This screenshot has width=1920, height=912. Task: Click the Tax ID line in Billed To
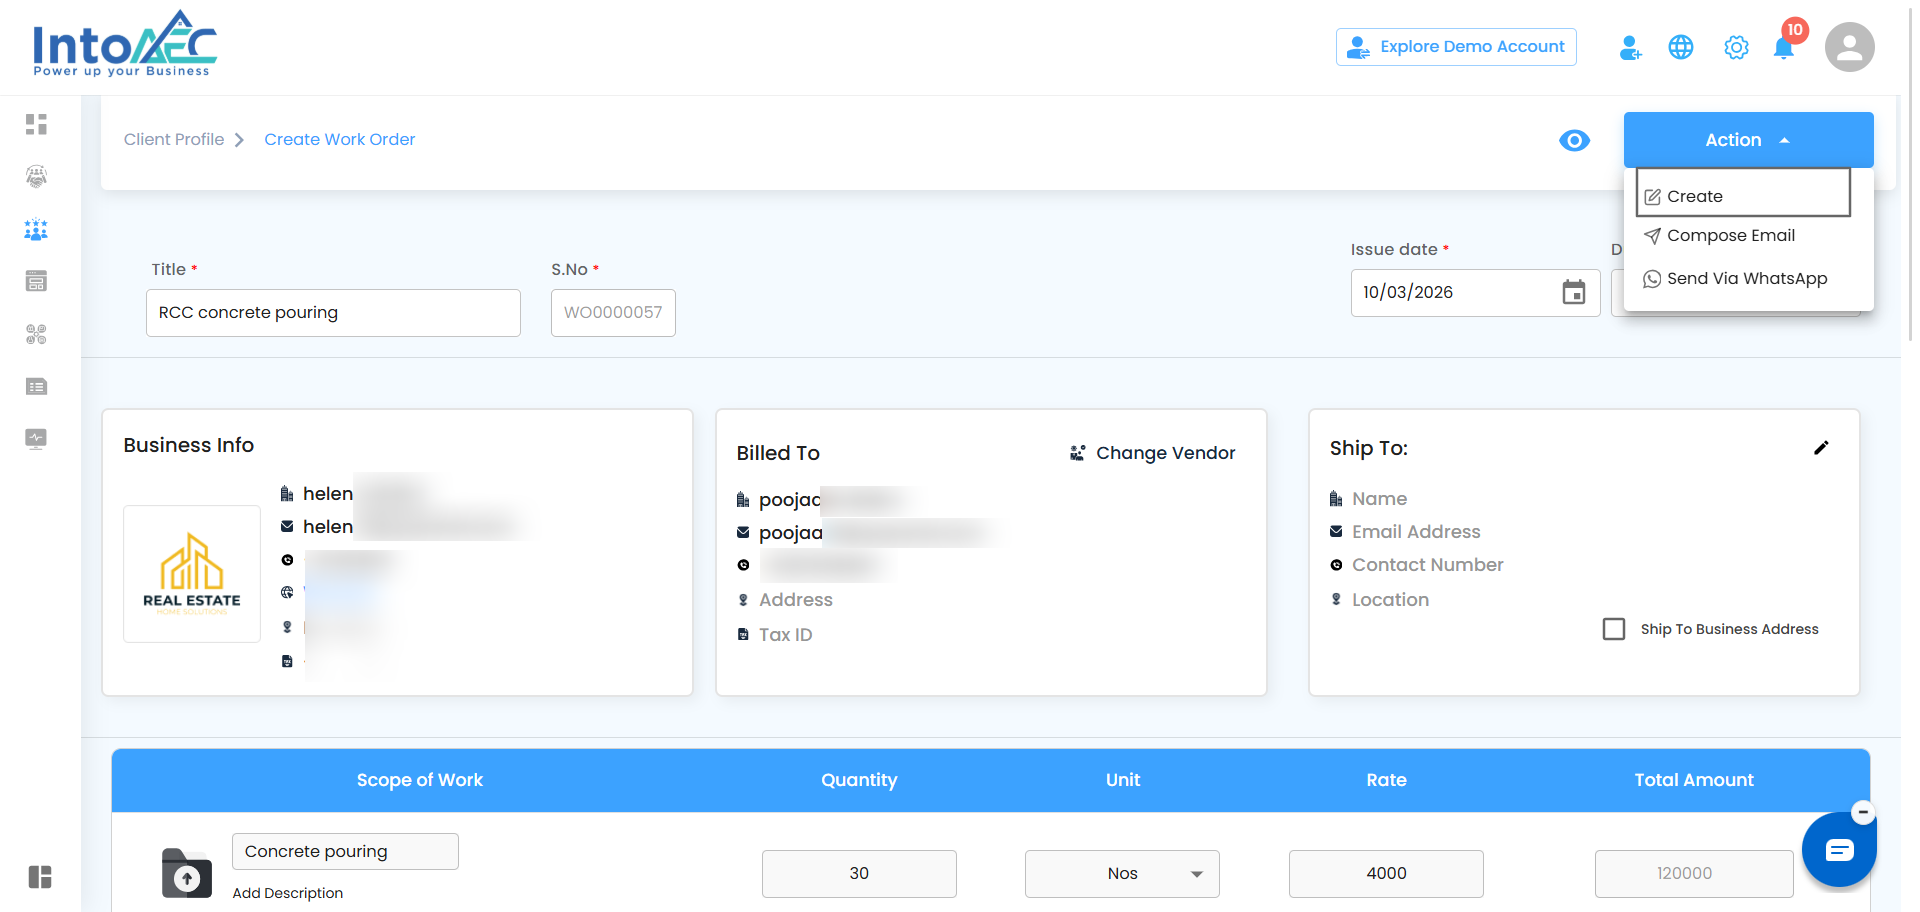point(786,635)
